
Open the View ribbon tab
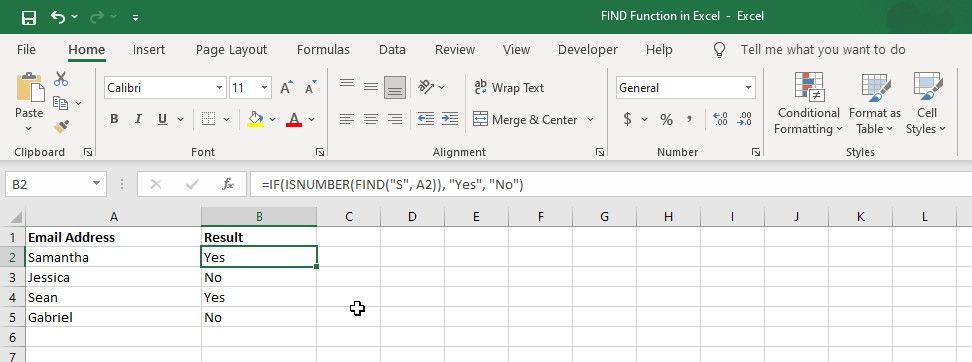[x=516, y=50]
